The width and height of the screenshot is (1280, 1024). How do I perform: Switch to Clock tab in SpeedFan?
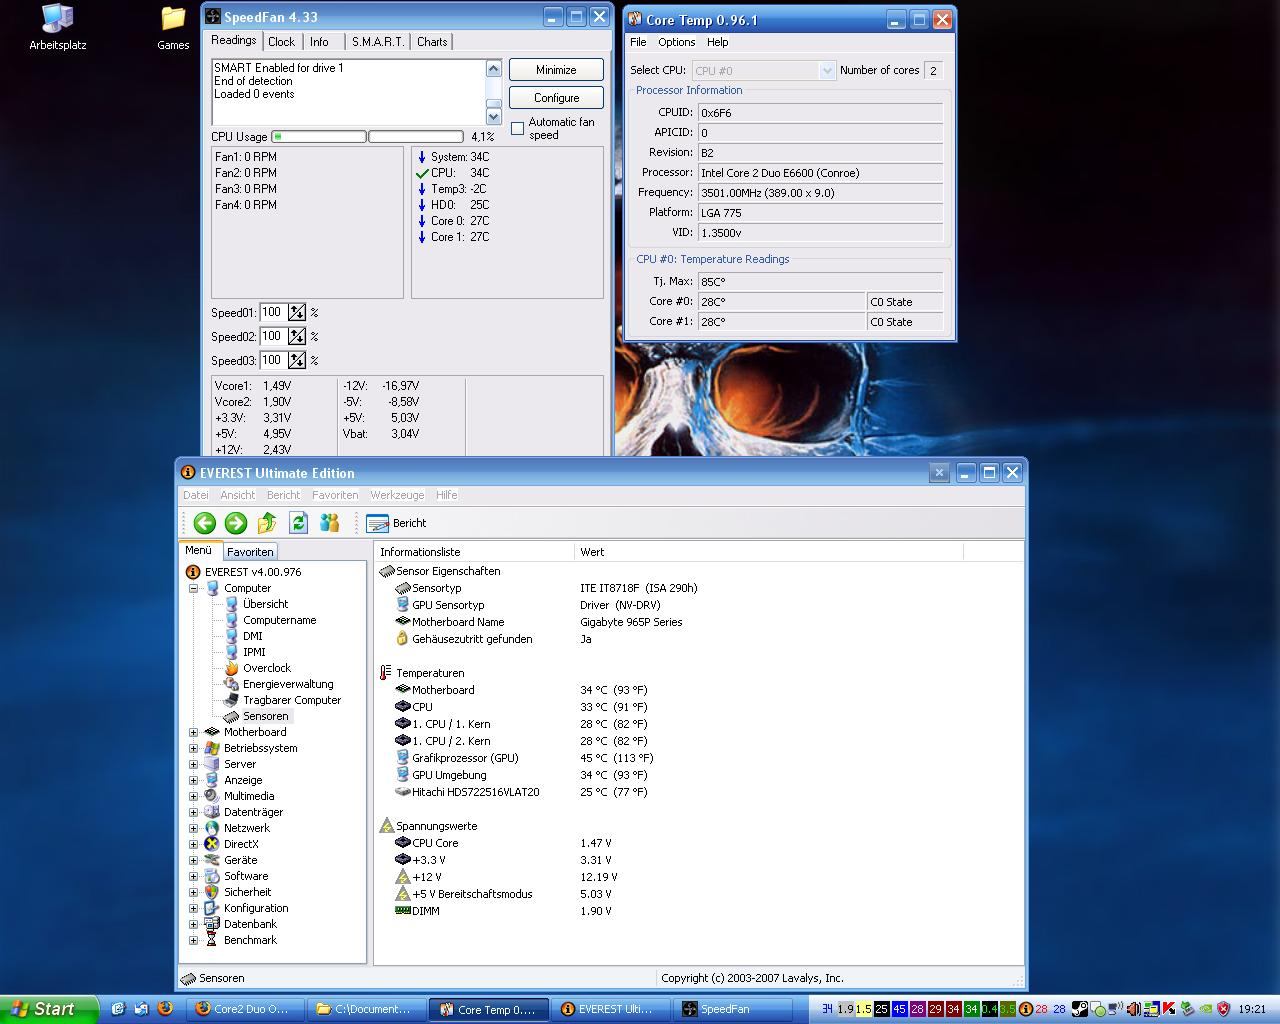click(x=281, y=42)
